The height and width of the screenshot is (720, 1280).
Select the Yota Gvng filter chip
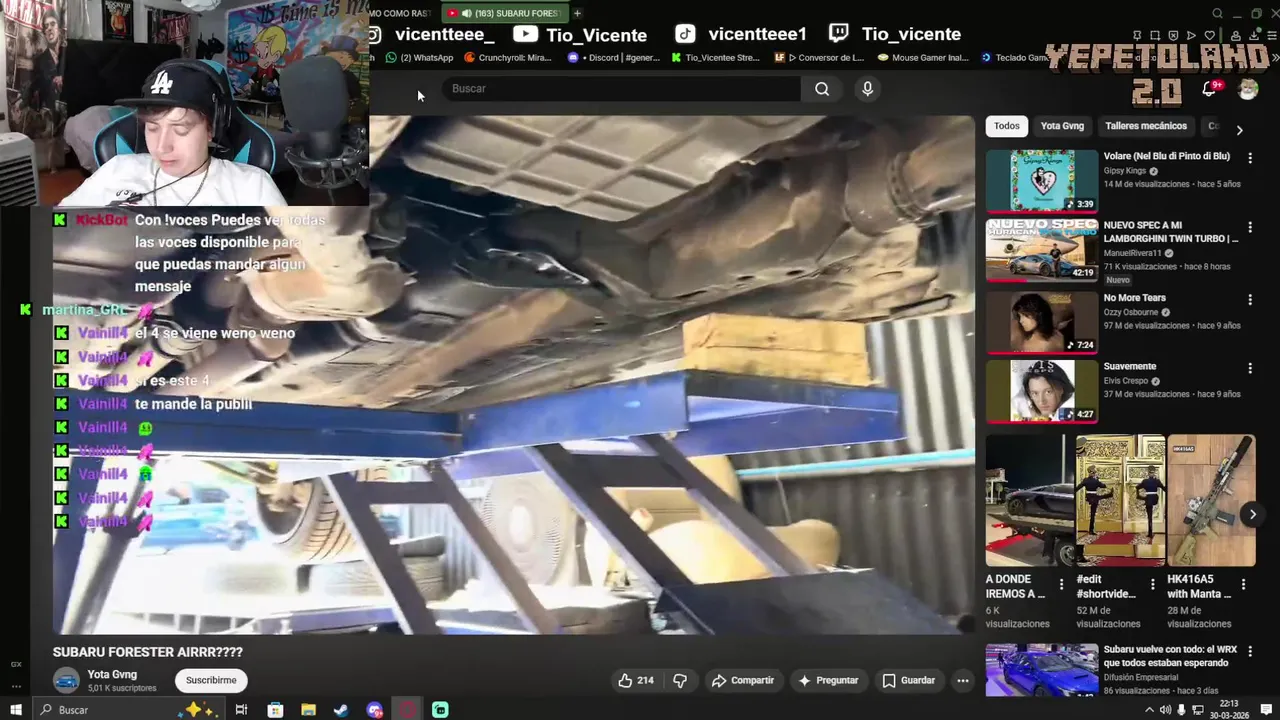pos(1062,126)
